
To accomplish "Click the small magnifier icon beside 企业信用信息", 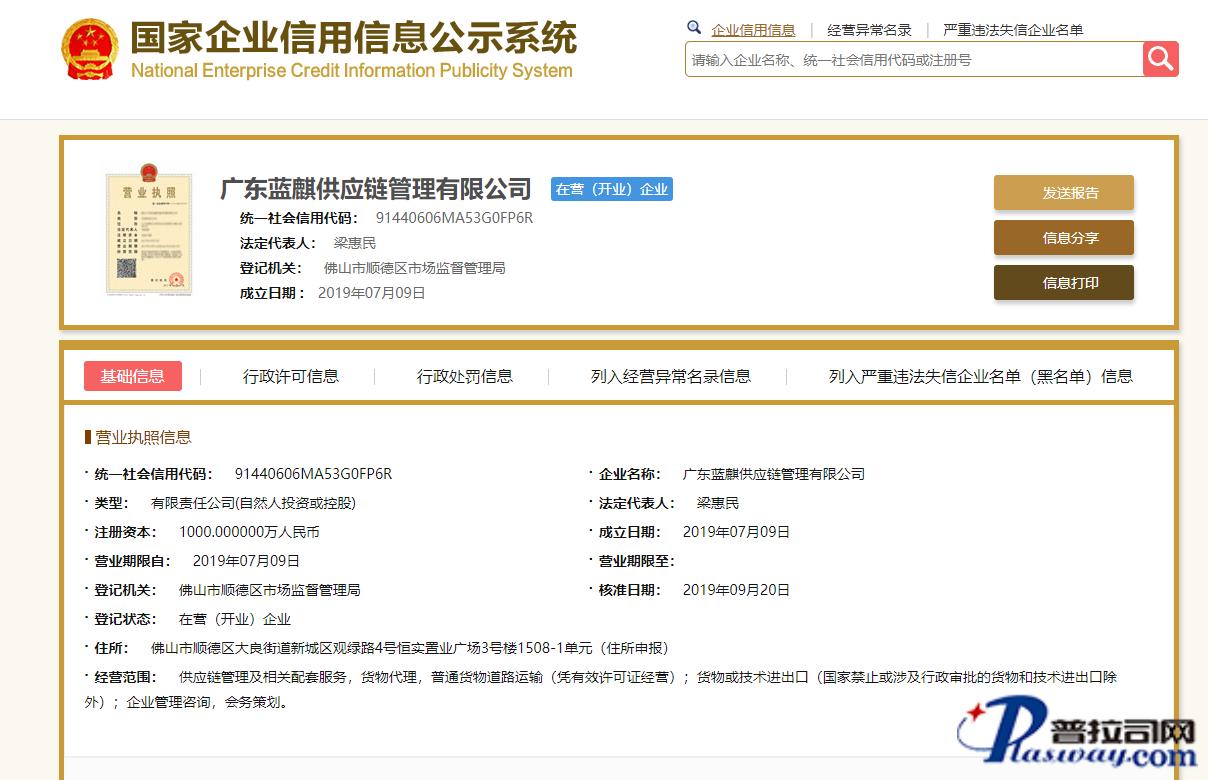I will click(694, 28).
